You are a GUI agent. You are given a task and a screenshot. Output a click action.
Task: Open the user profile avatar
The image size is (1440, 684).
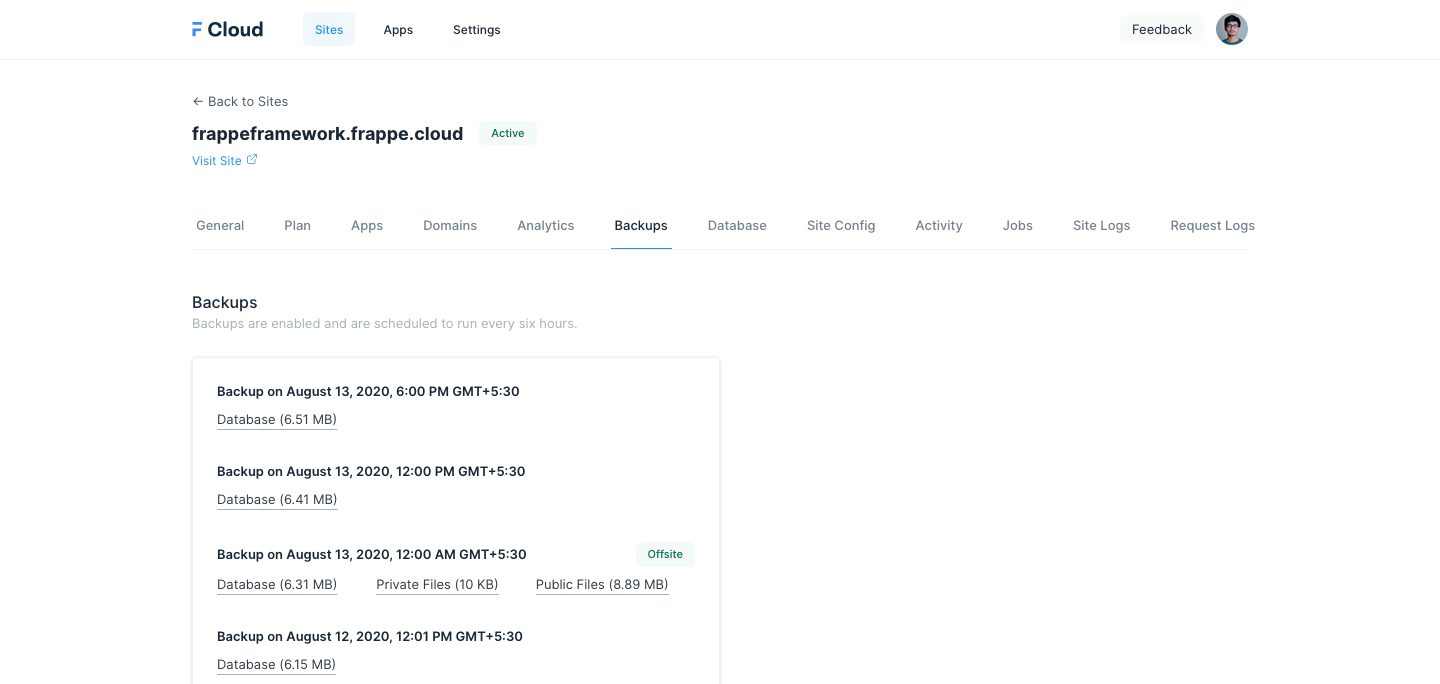pyautogui.click(x=1231, y=30)
